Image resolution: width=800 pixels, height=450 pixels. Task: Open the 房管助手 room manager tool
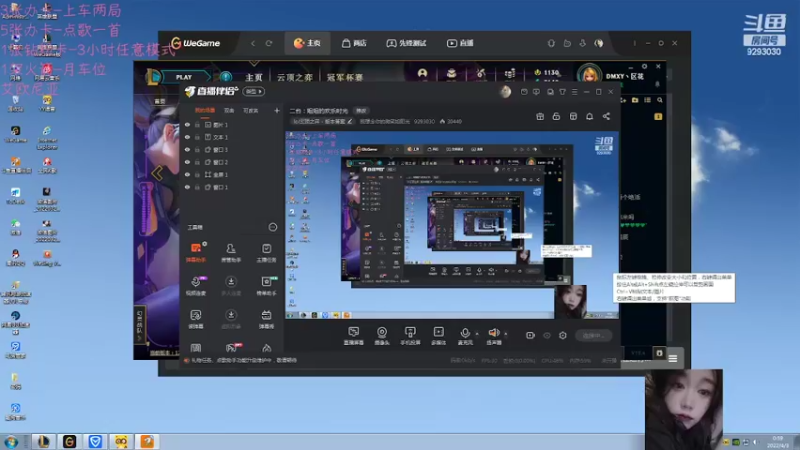click(231, 253)
